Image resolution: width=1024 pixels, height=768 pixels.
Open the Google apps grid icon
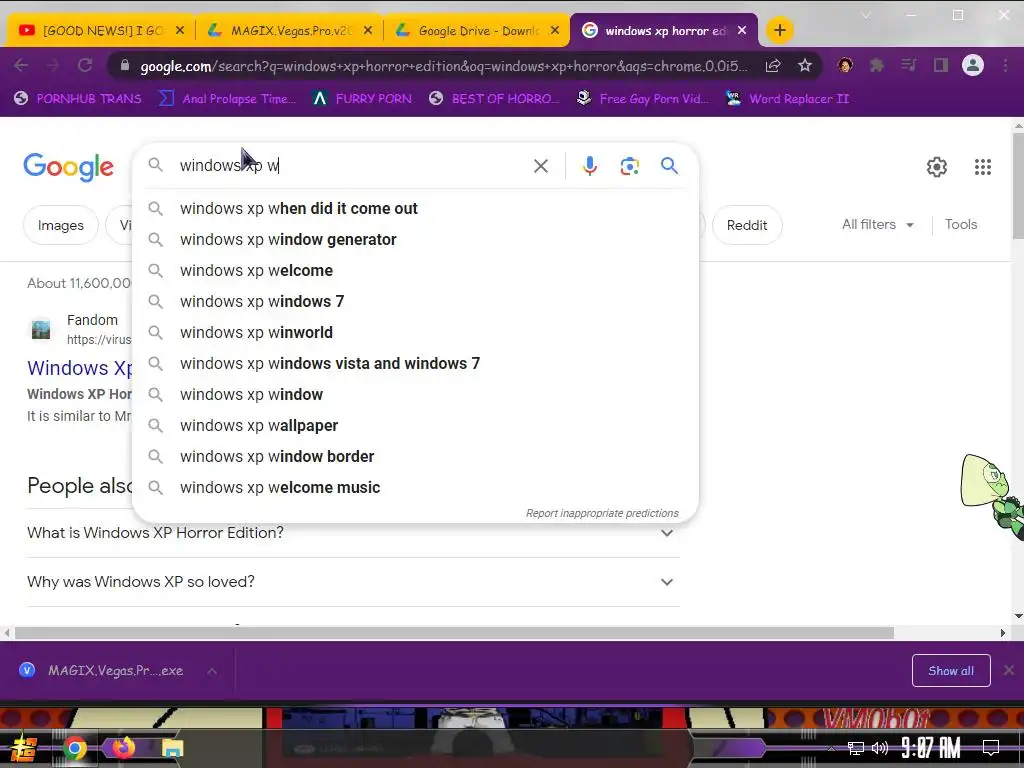[x=983, y=167]
